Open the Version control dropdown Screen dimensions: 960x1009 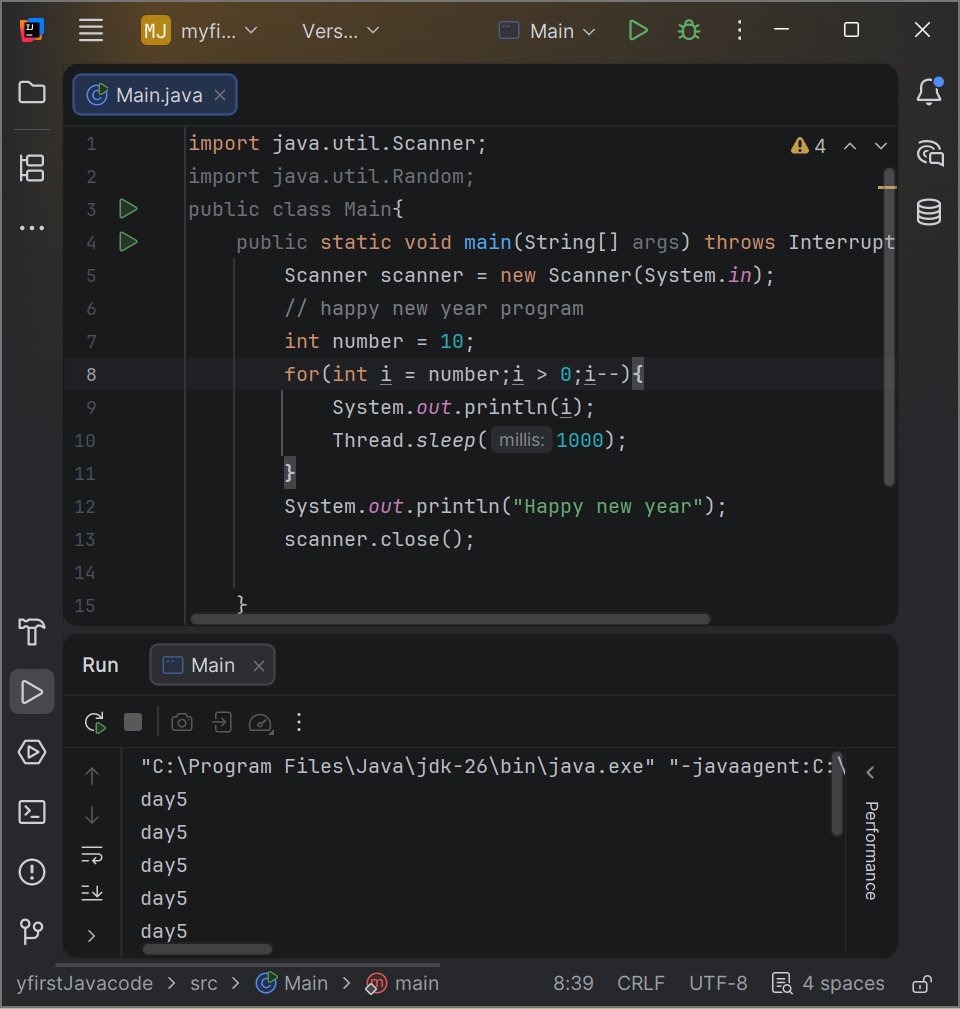pyautogui.click(x=341, y=31)
